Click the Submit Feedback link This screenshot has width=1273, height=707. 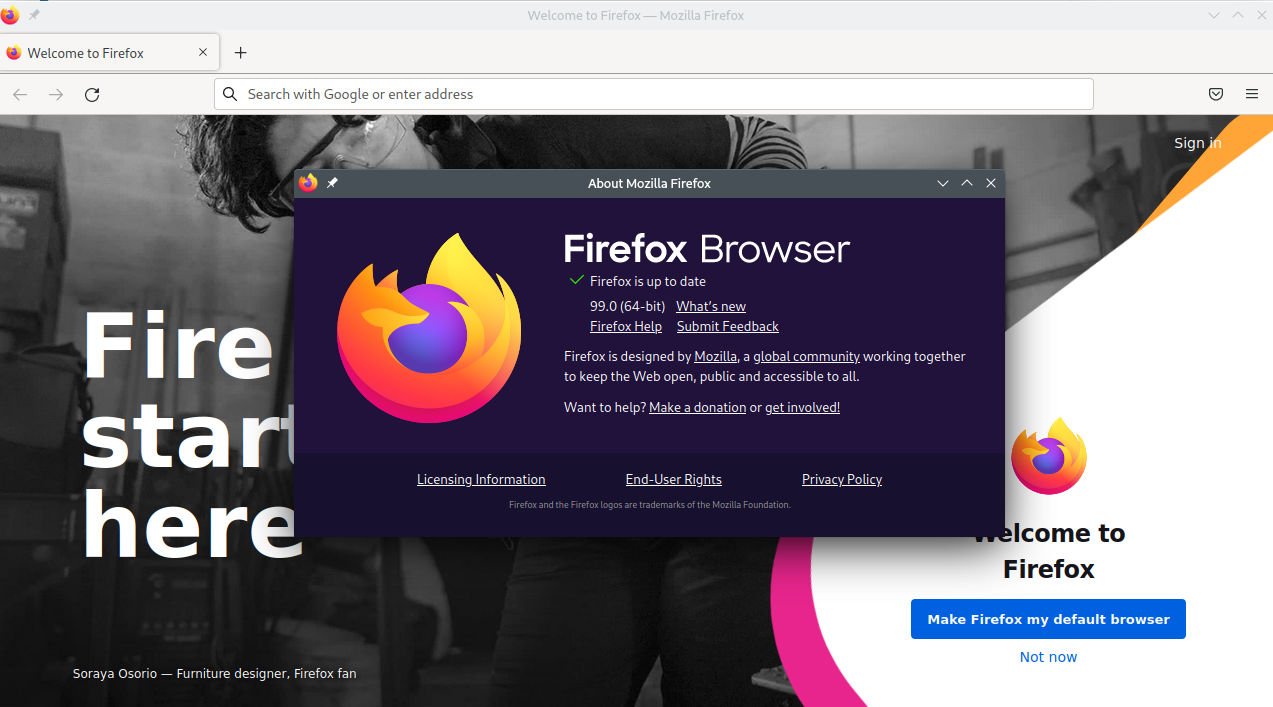pos(727,326)
